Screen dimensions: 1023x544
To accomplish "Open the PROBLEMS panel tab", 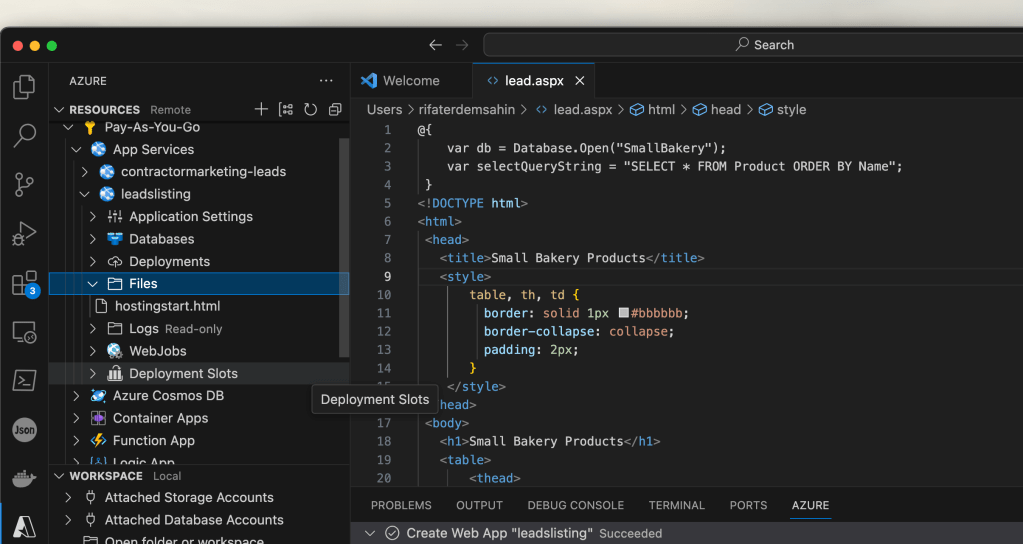I will (401, 506).
